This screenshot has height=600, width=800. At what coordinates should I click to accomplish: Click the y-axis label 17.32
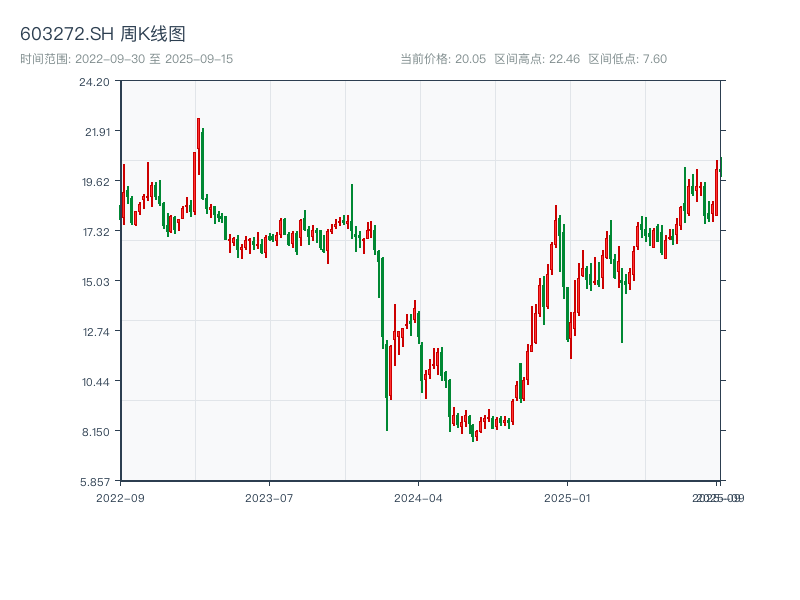pyautogui.click(x=96, y=232)
